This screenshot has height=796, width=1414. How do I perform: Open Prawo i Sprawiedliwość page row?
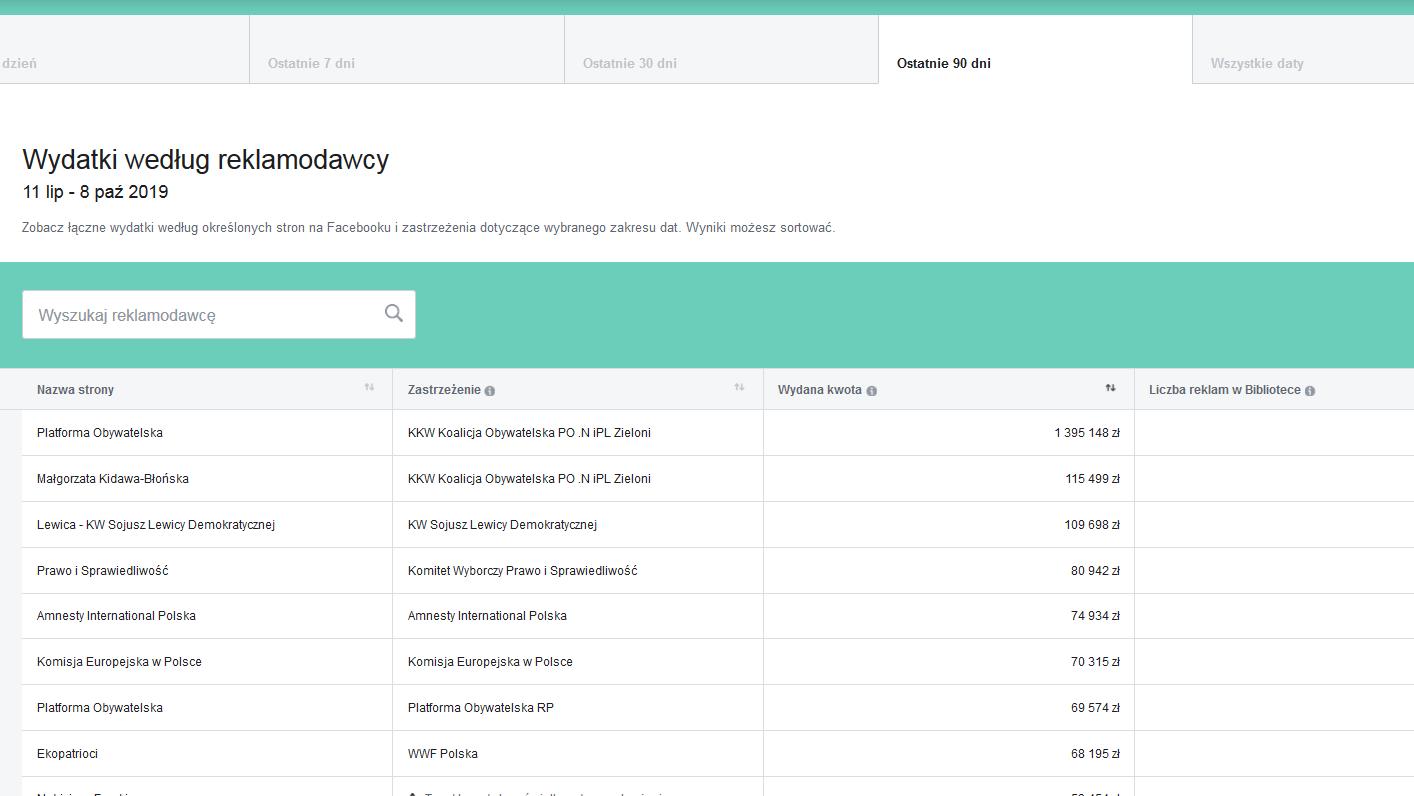(103, 571)
